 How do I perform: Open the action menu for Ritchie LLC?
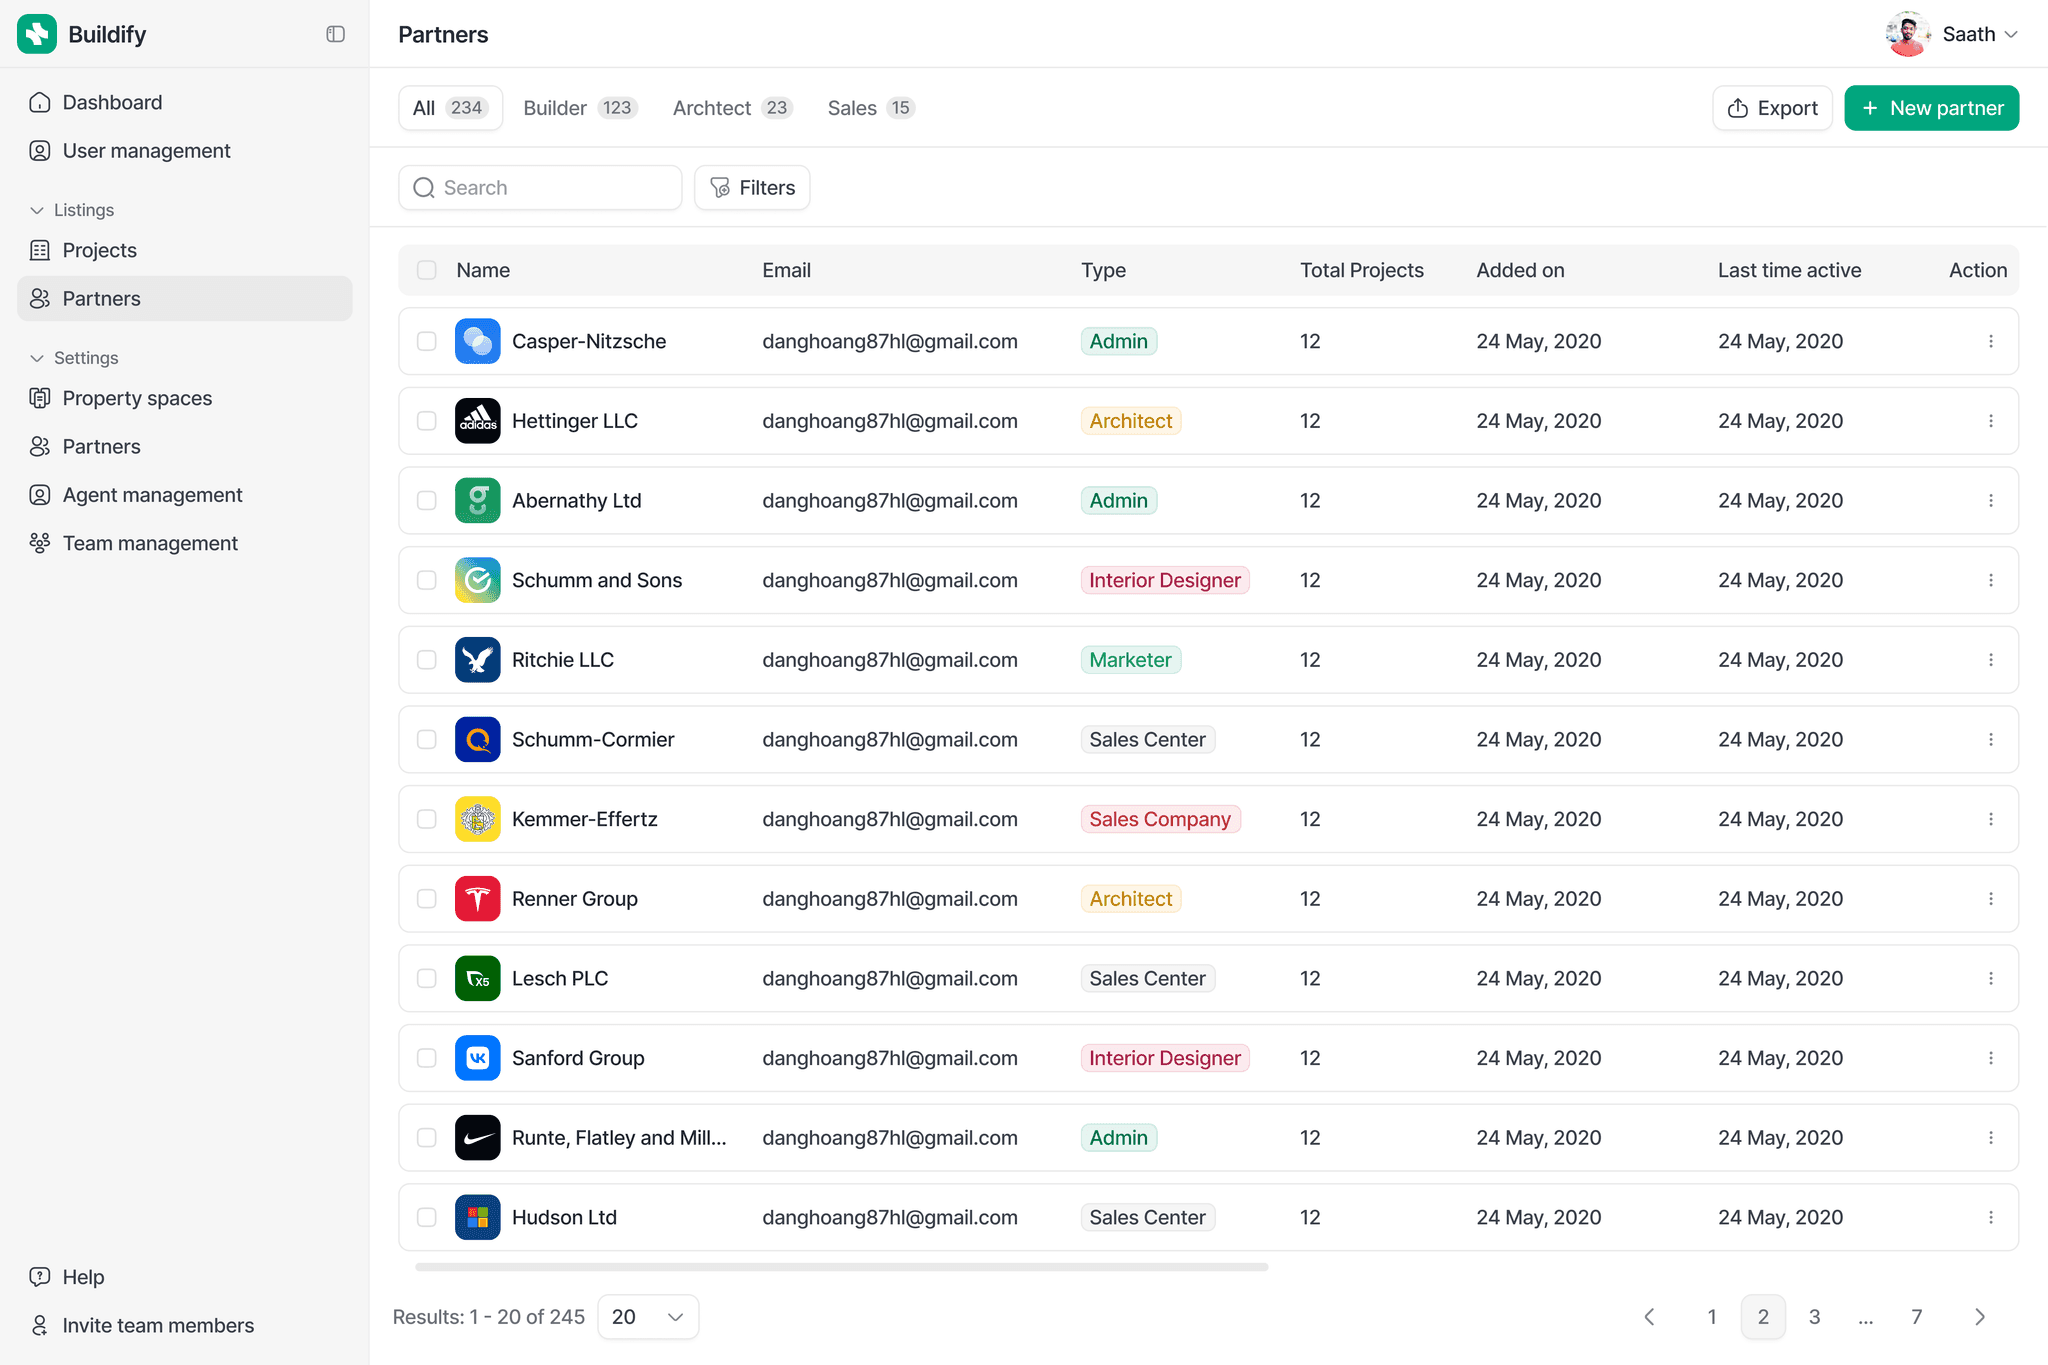tap(1991, 659)
